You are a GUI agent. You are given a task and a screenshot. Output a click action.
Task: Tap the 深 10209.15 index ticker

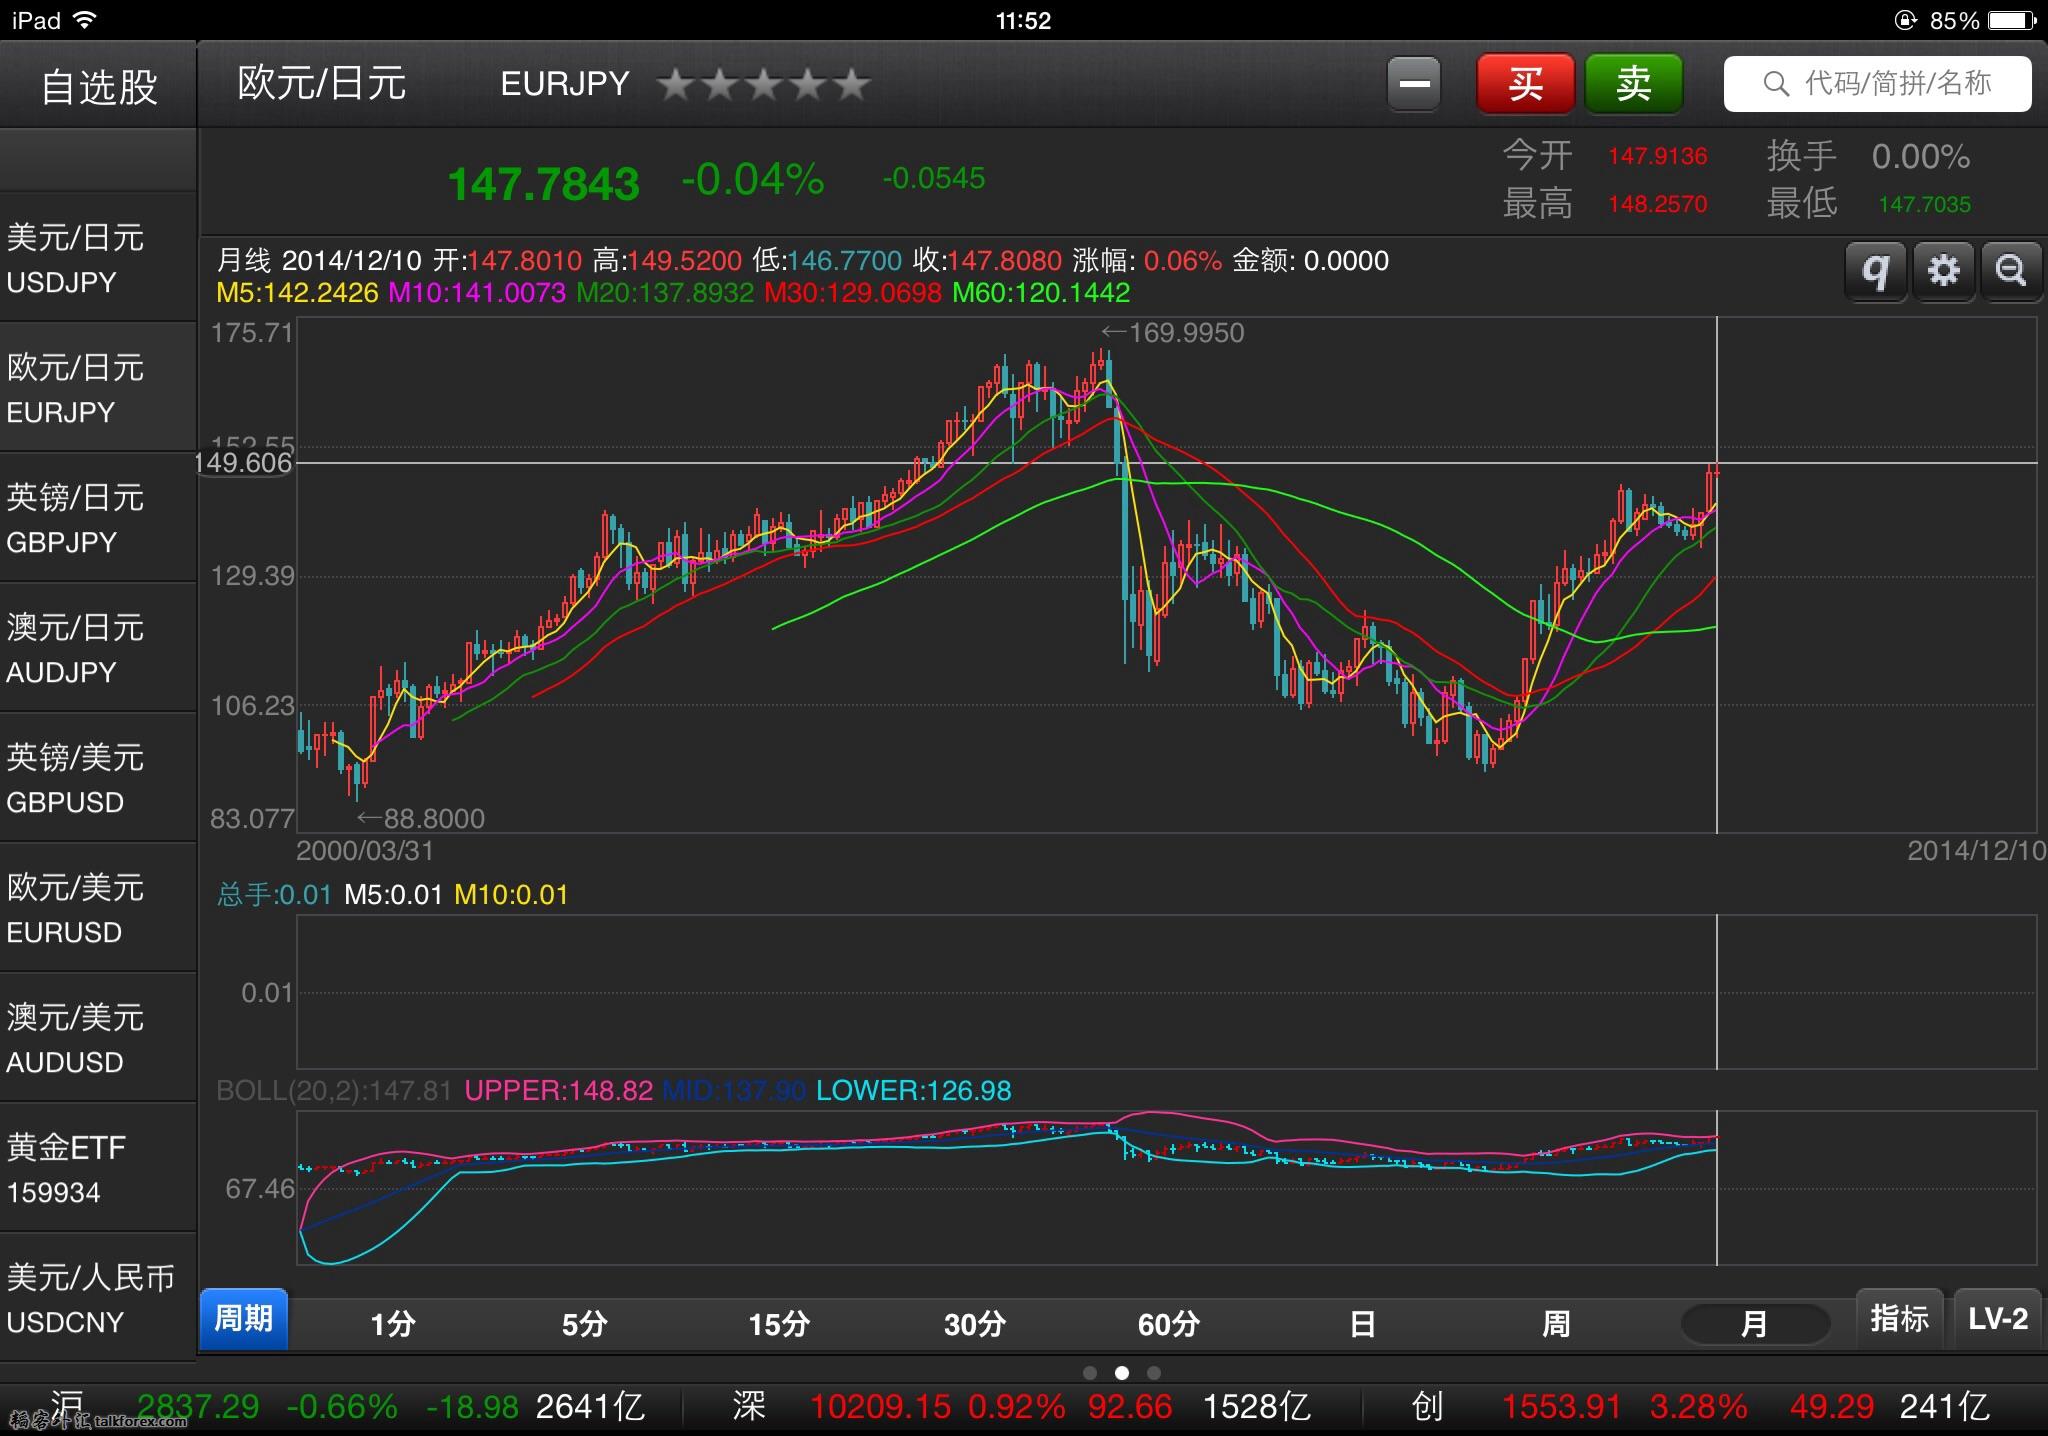[1021, 1407]
